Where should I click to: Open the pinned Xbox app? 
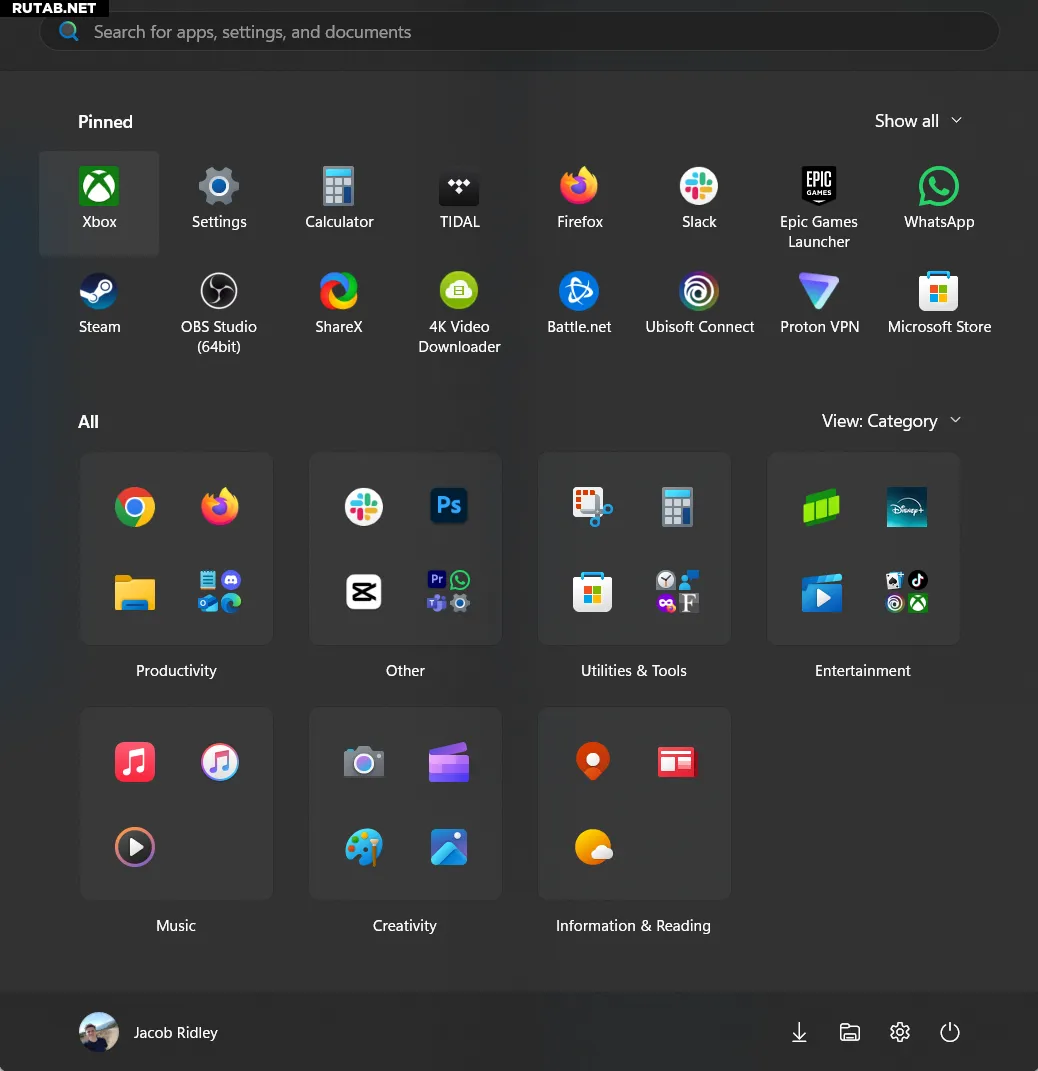click(x=99, y=203)
